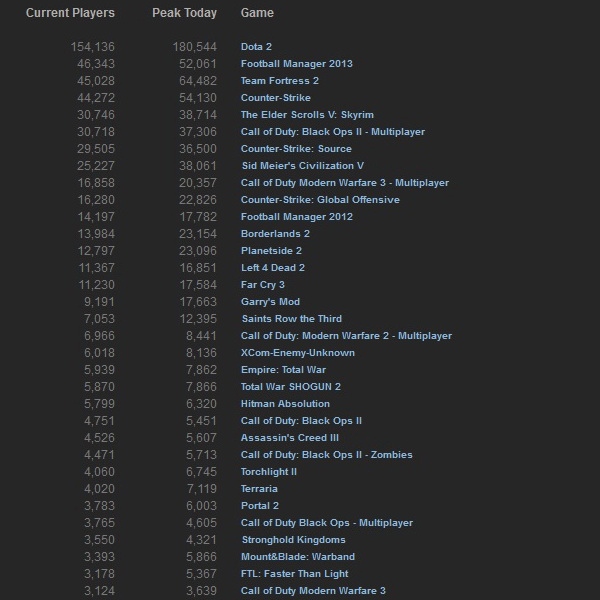
Task: Click the 7,866 peak today value
Action: (x=201, y=386)
